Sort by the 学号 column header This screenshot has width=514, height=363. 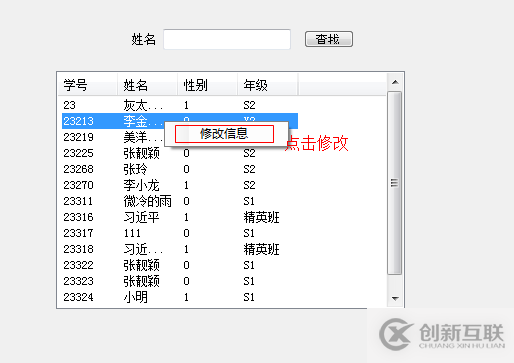coord(88,85)
